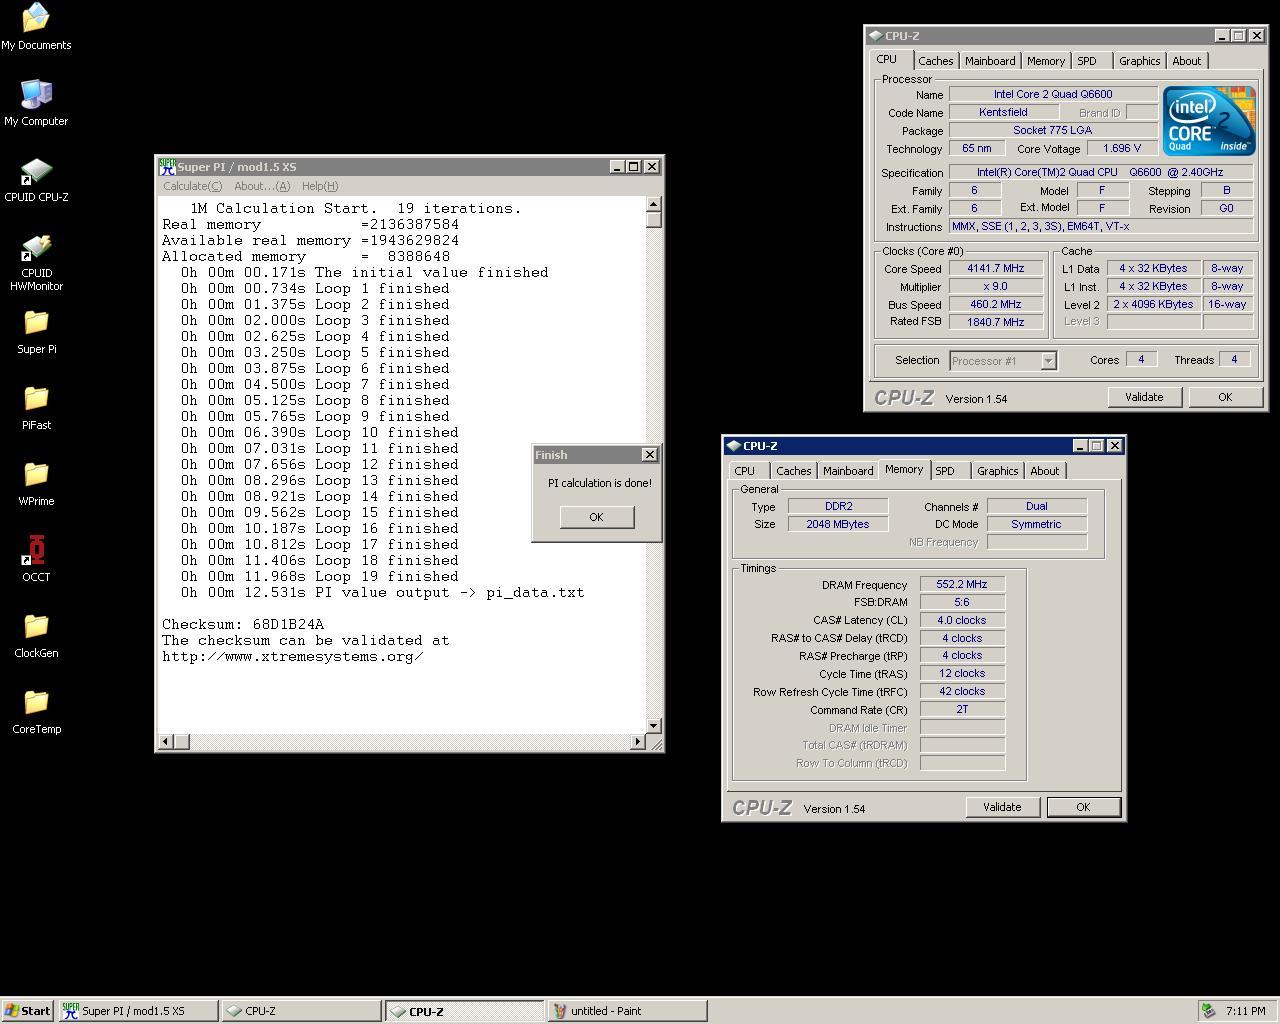Click Super PI vertical scrollbar up arrow
This screenshot has height=1024, width=1280.
pyautogui.click(x=654, y=204)
